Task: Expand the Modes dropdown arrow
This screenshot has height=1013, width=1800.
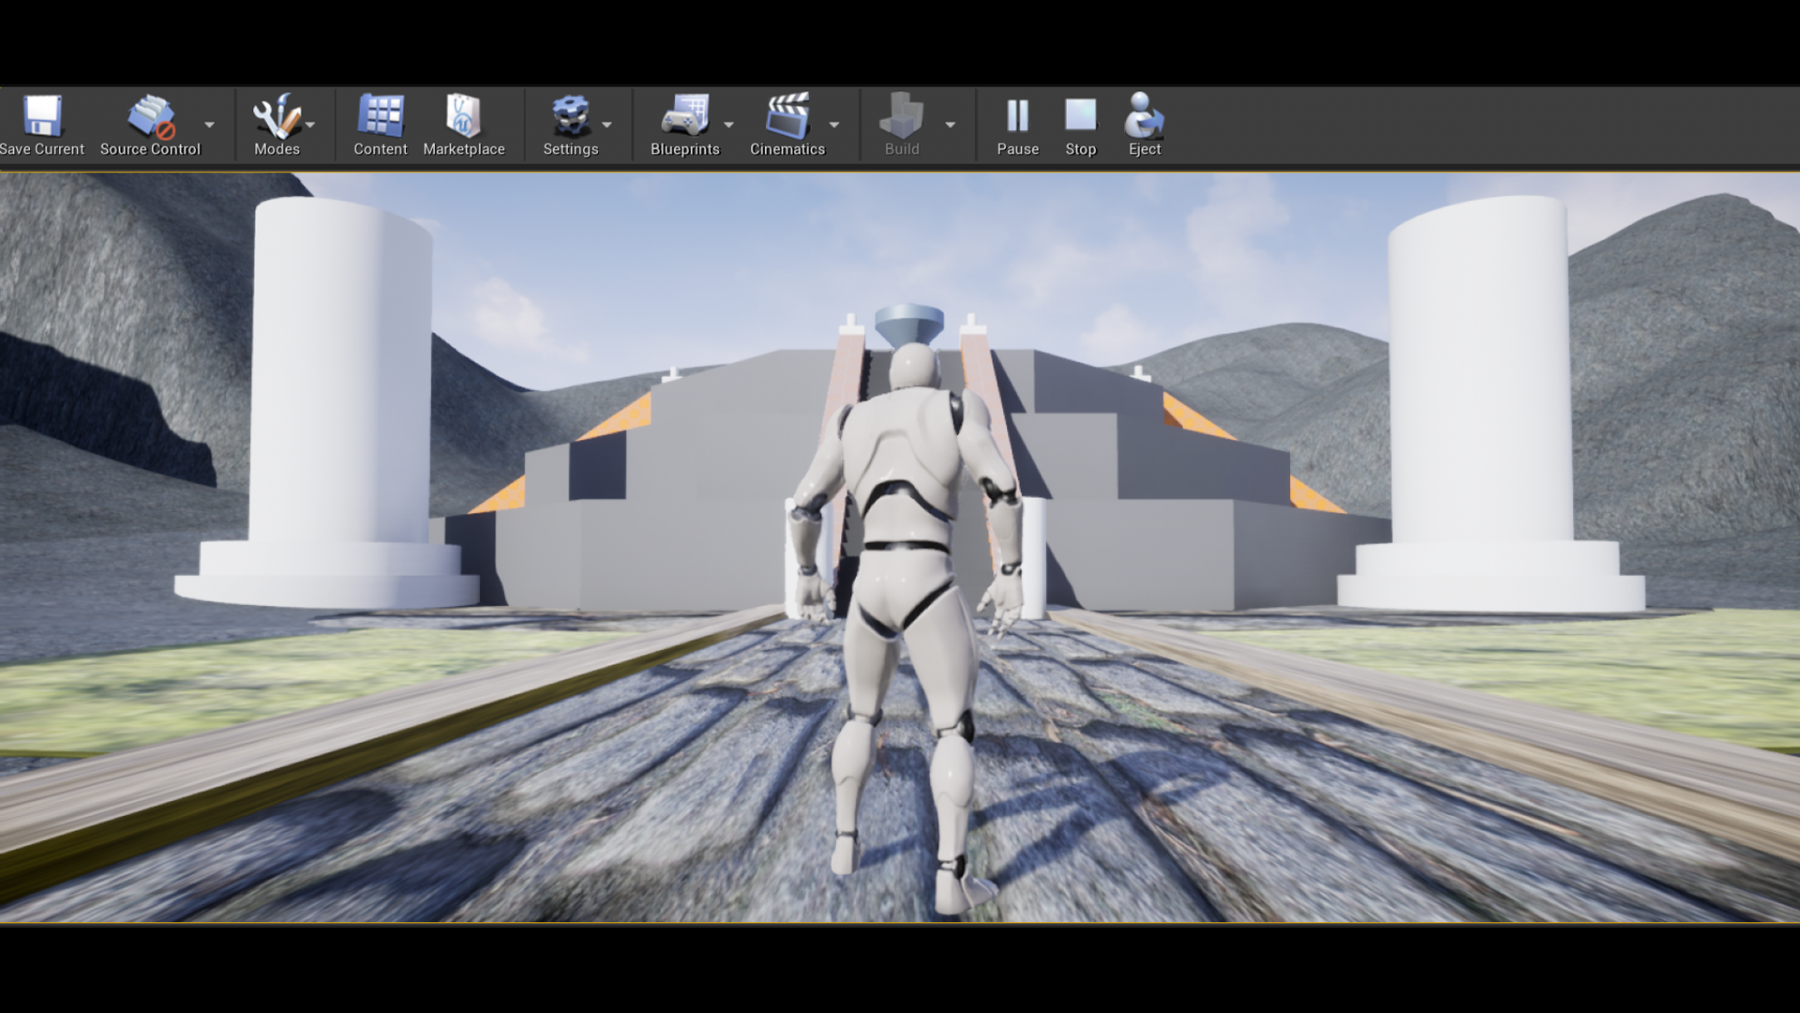Action: [x=310, y=125]
